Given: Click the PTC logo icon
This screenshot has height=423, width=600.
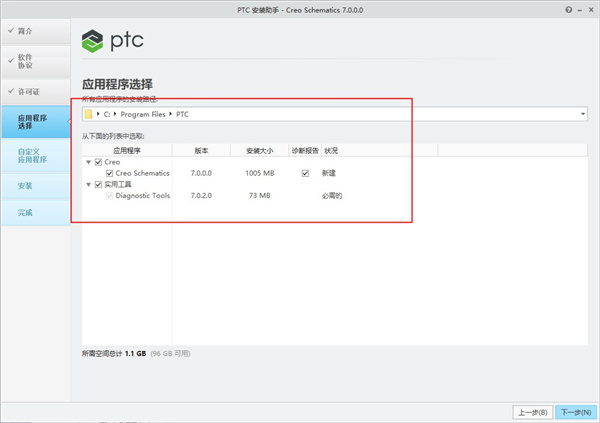Looking at the screenshot, I should click(x=92, y=42).
